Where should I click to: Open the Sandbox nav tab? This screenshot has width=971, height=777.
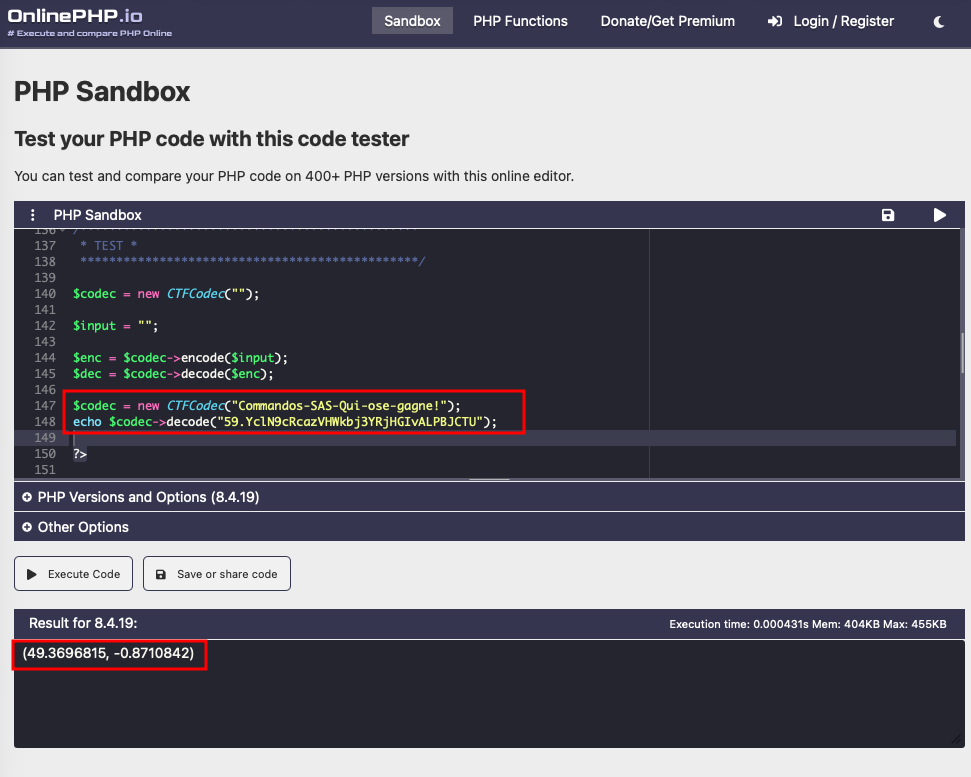[412, 21]
